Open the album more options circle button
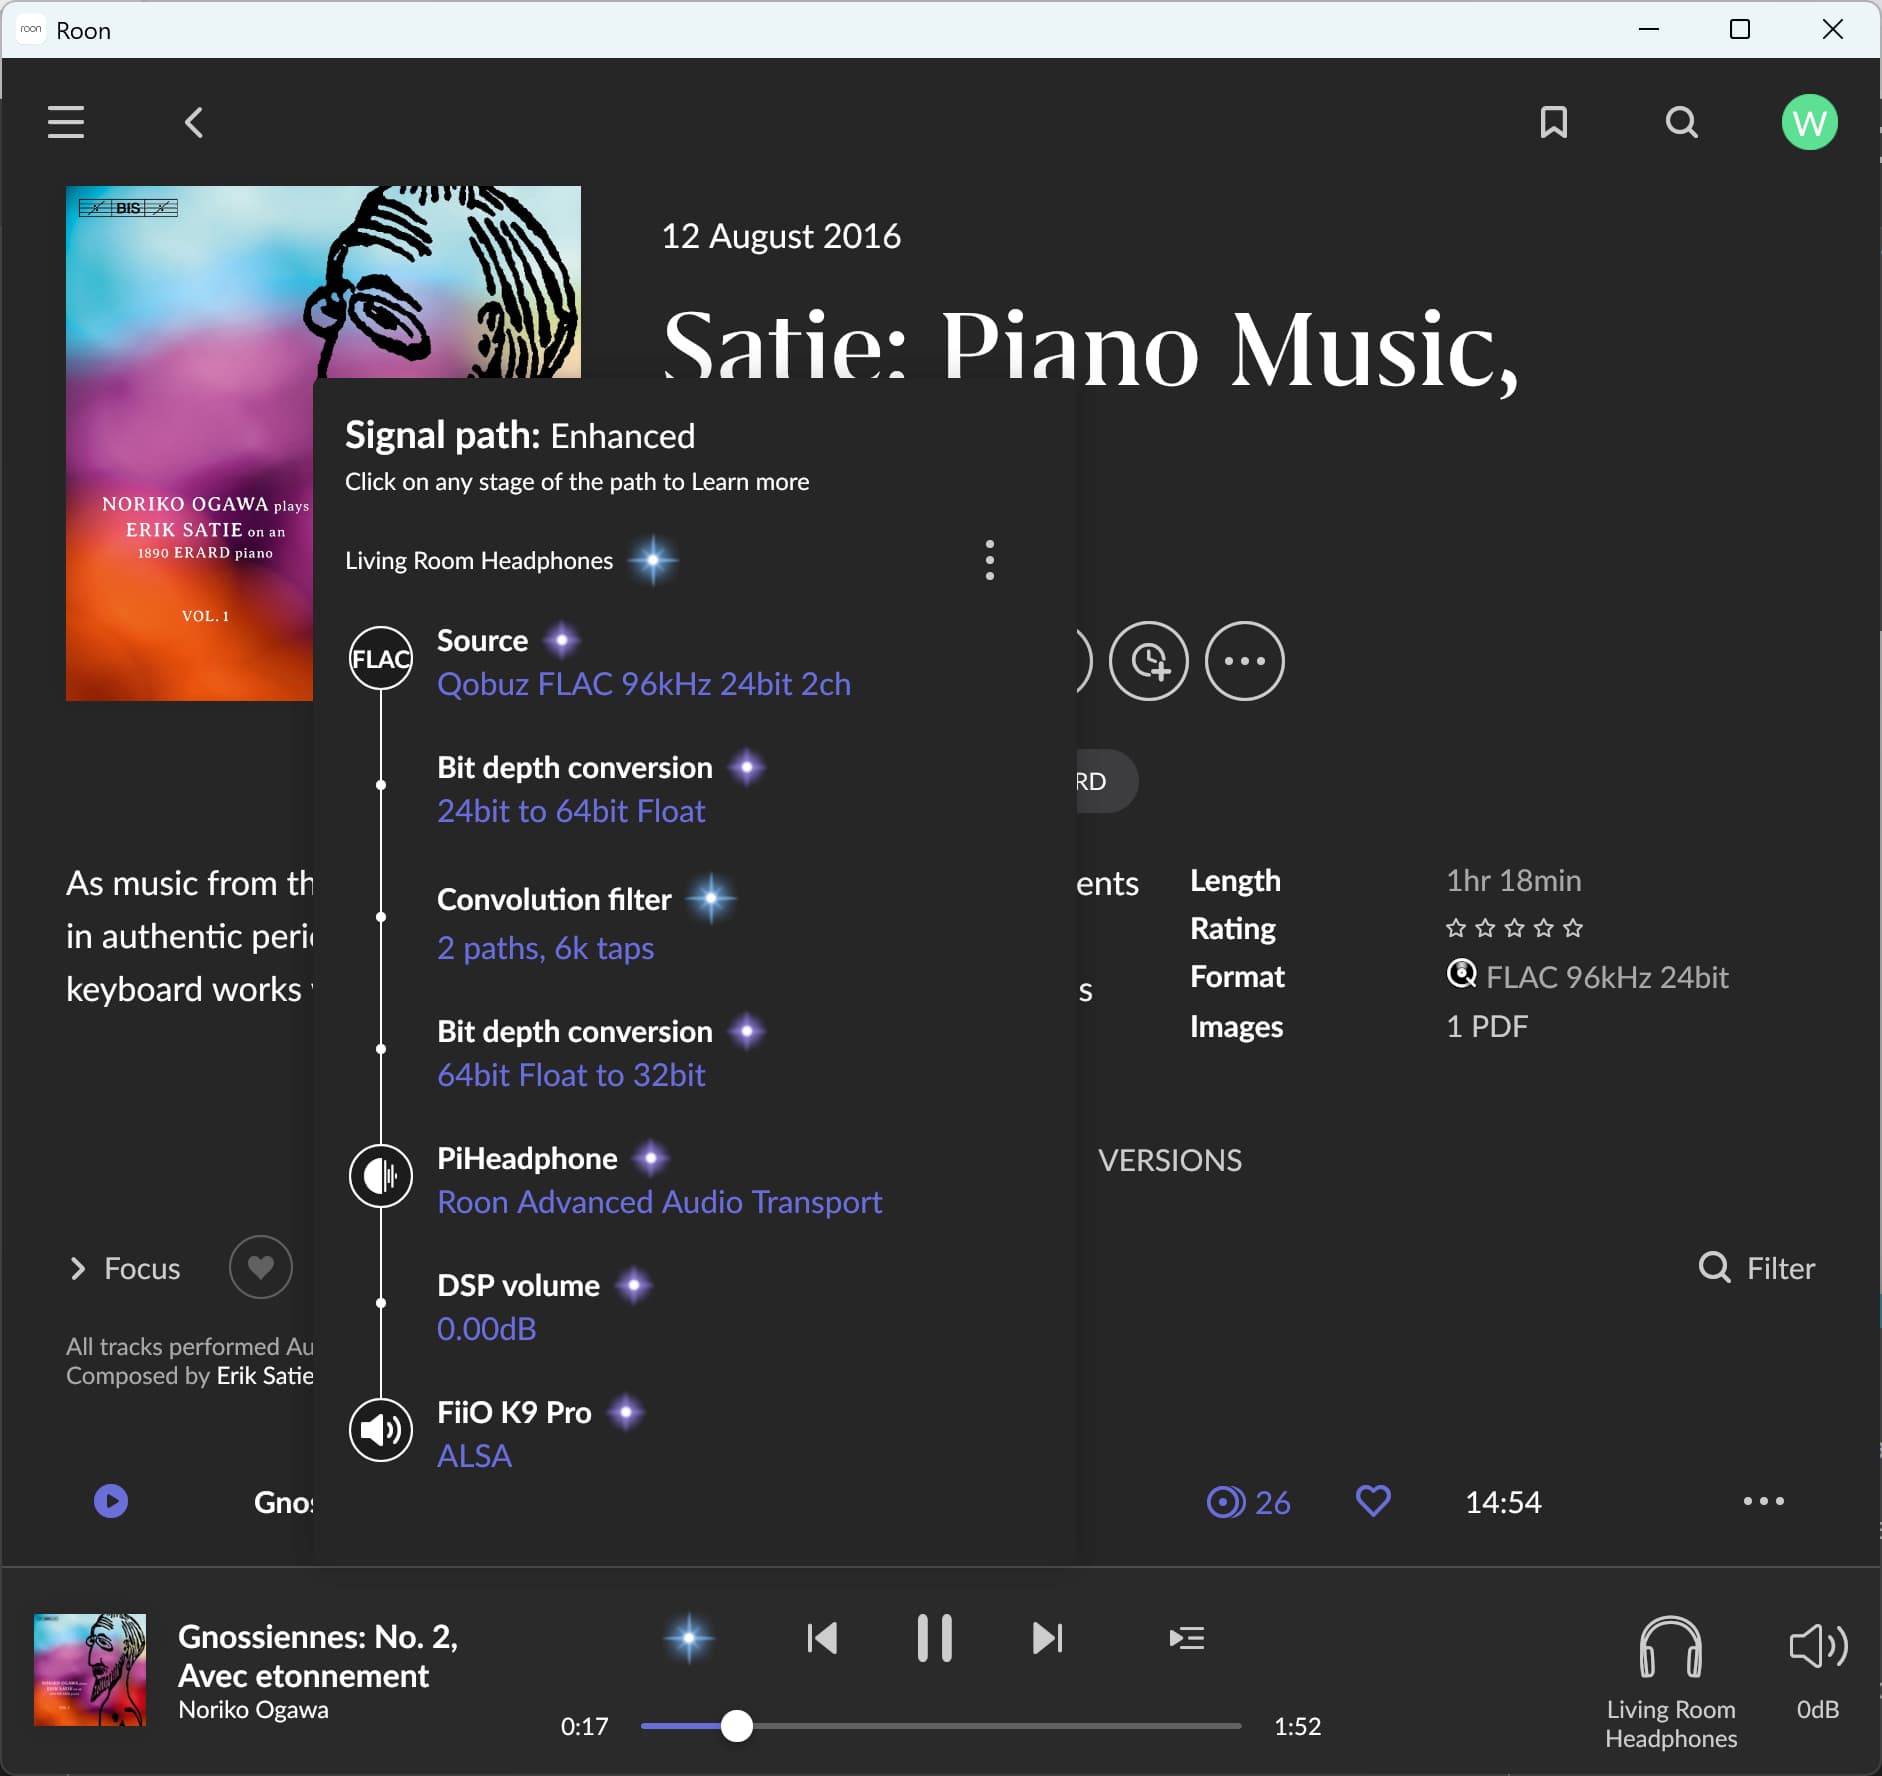This screenshot has height=1776, width=1882. point(1244,661)
